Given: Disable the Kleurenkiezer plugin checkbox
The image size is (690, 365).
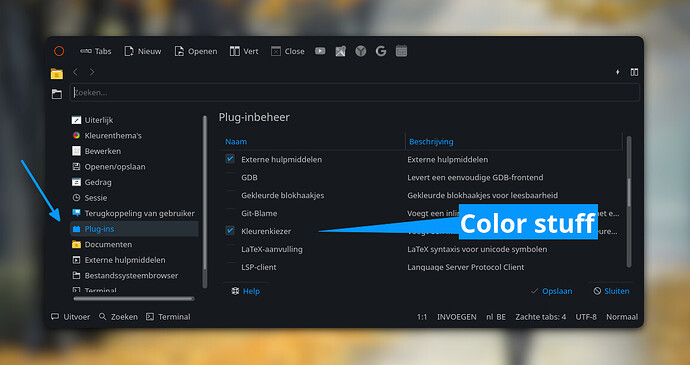Looking at the screenshot, I should [x=230, y=231].
